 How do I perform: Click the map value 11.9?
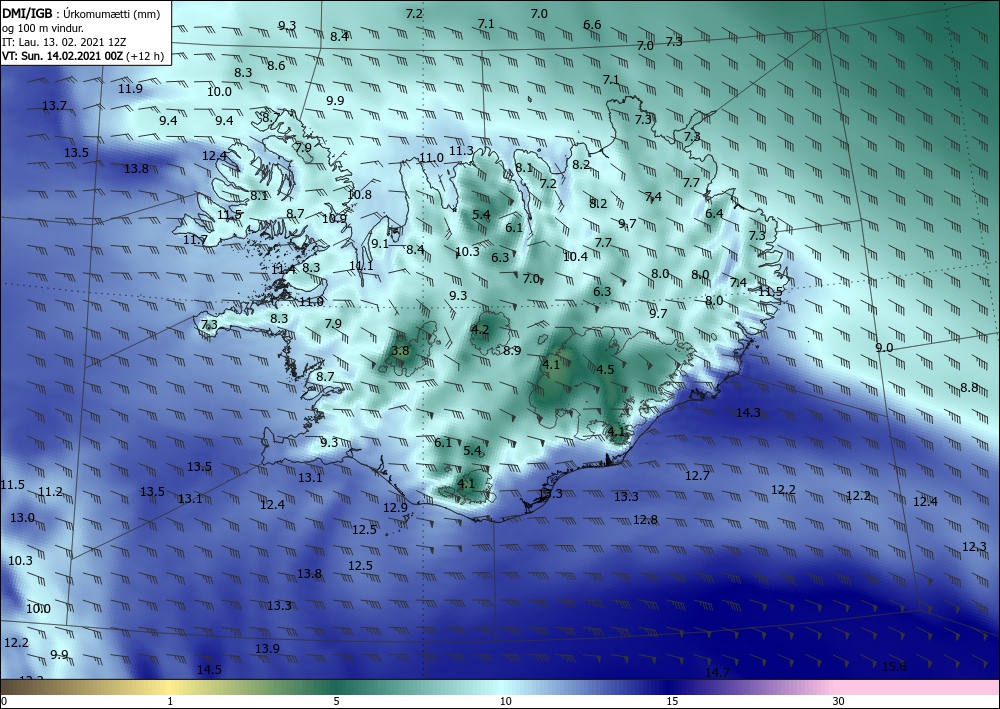point(130,89)
